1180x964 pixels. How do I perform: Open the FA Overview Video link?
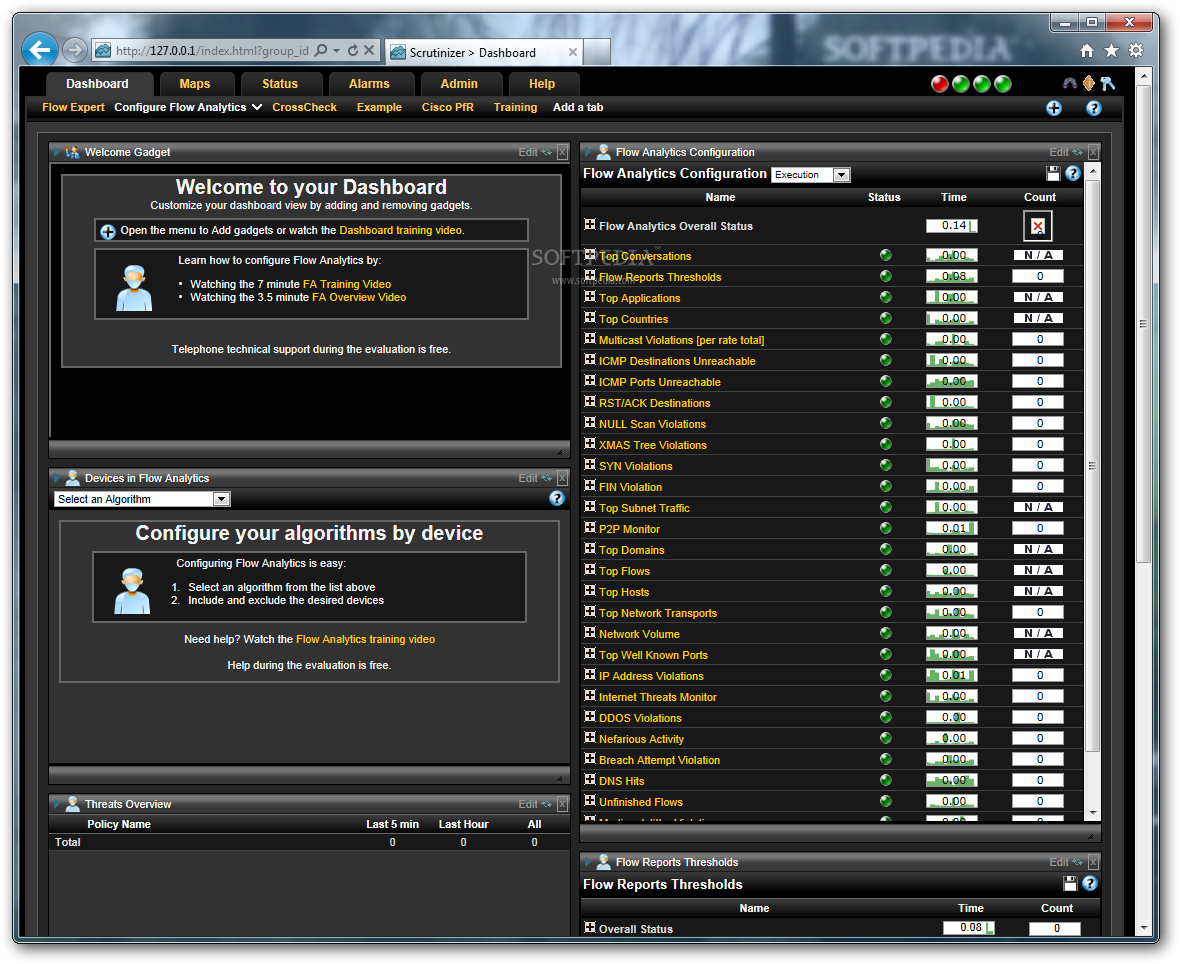pyautogui.click(x=359, y=297)
